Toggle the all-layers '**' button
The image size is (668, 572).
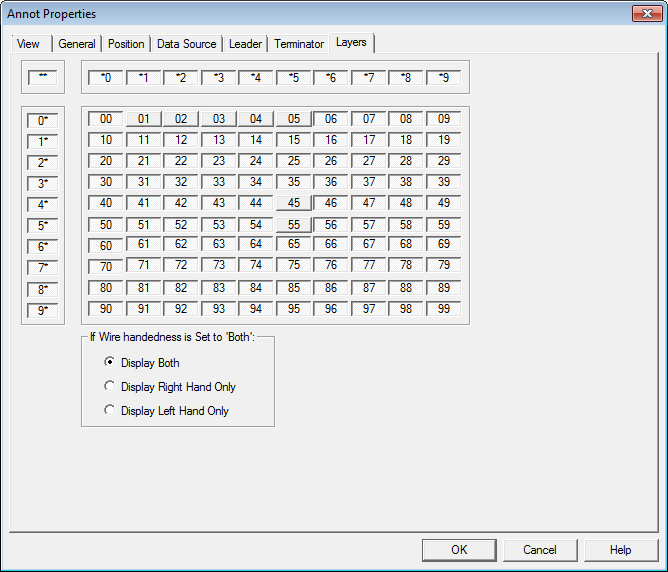44,77
